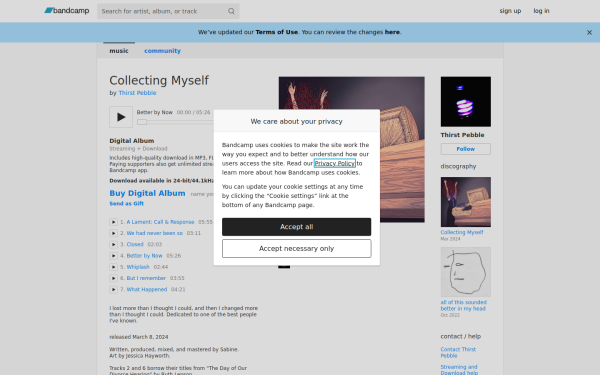This screenshot has width=600, height=375.
Task: Click the 'released March 8, 2024' text
Action: (x=139, y=337)
